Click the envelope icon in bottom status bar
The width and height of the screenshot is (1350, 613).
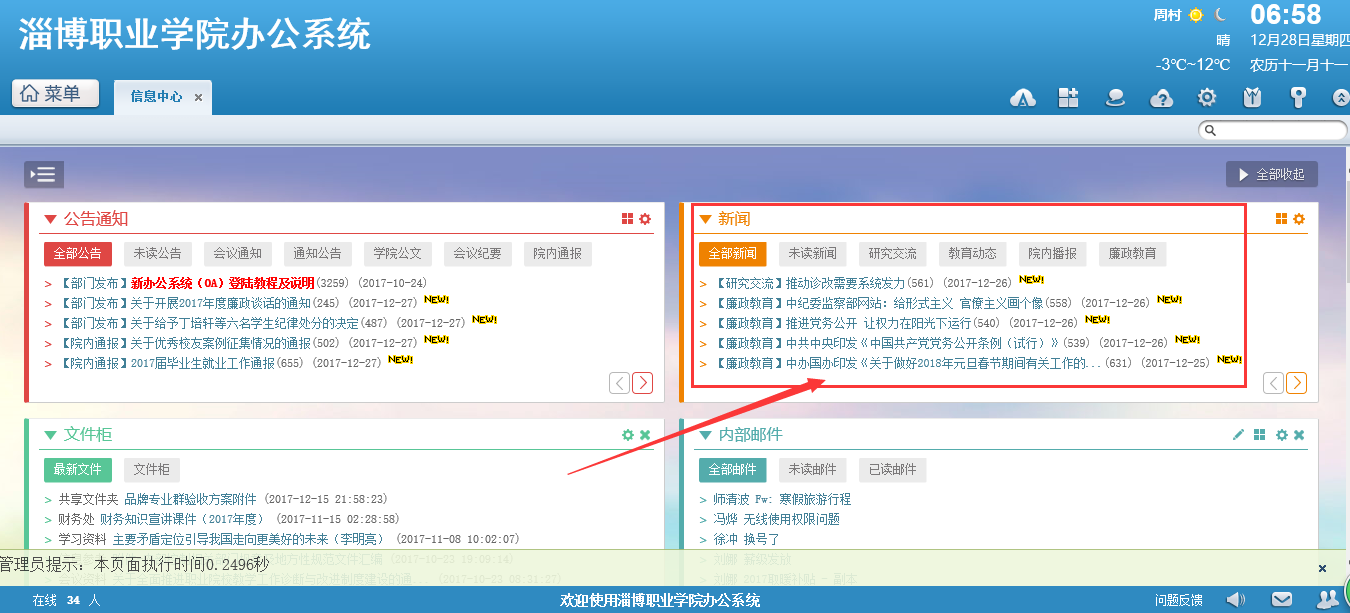tap(1282, 599)
